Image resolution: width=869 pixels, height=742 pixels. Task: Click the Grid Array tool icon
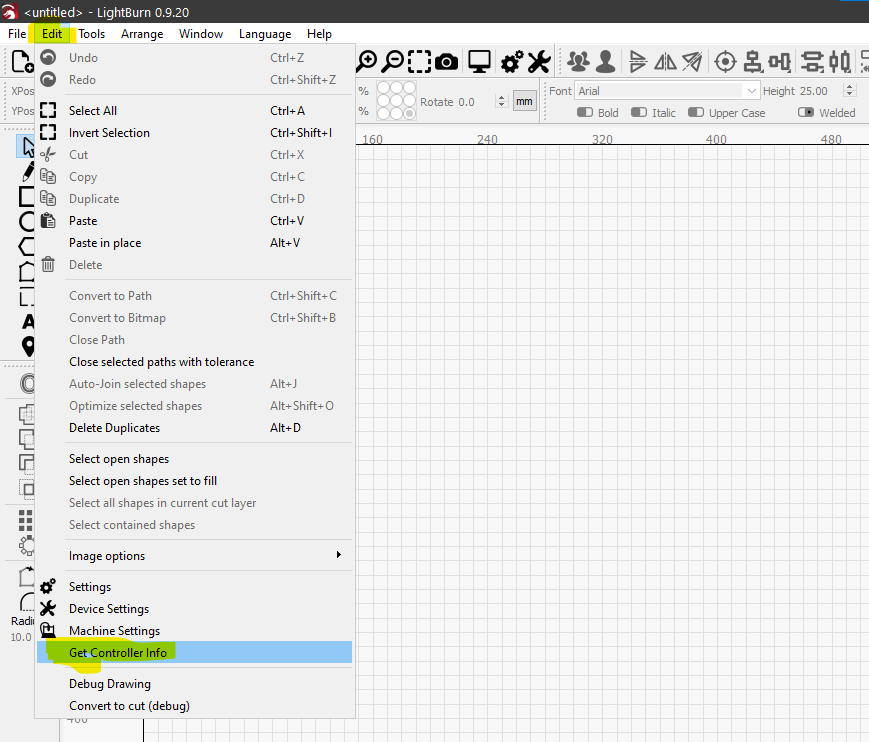(26, 520)
